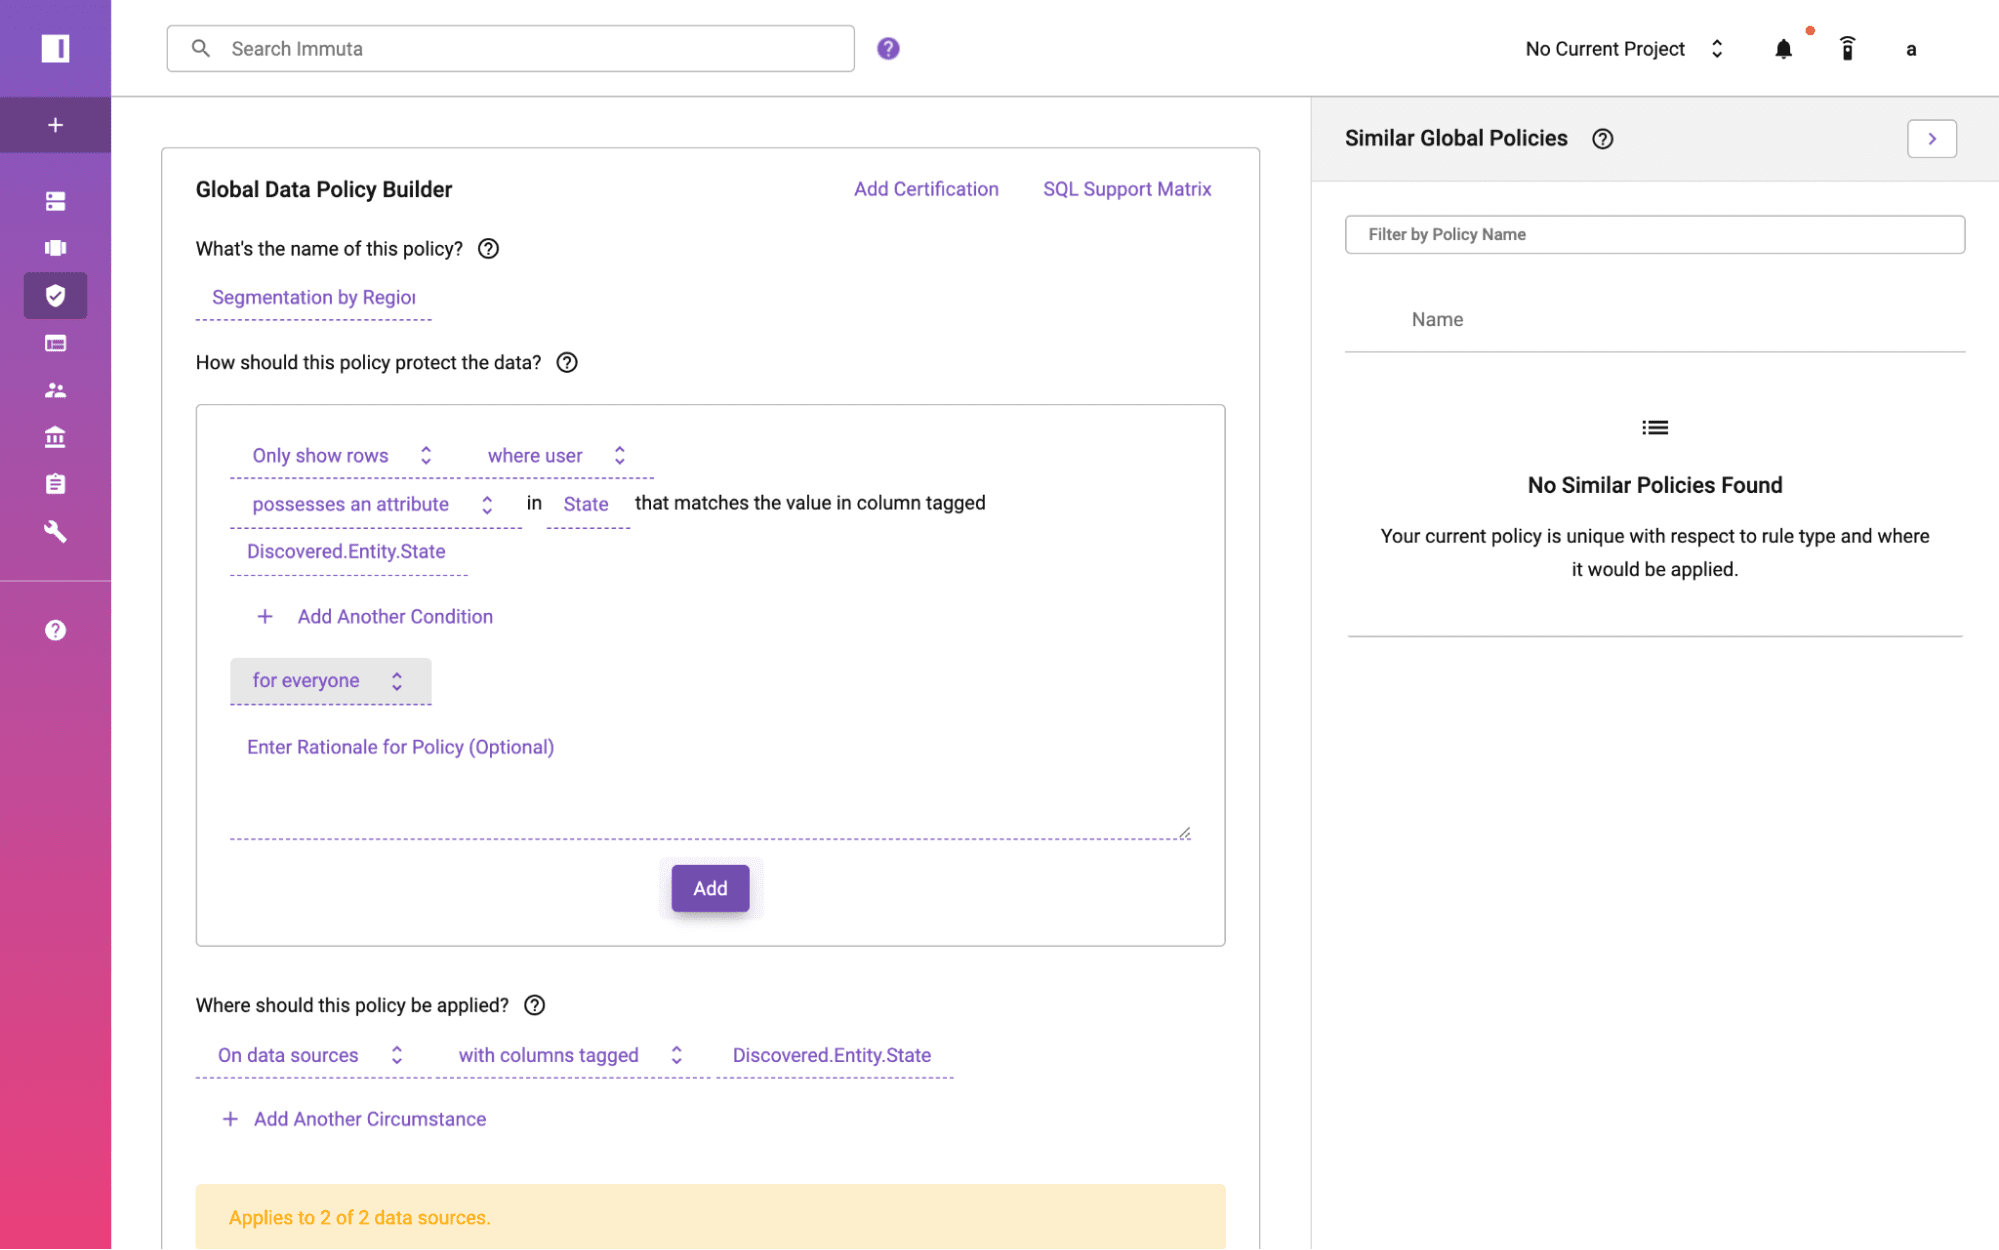This screenshot has width=1999, height=1250.
Task: Click the Search Immuta field
Action: [510, 48]
